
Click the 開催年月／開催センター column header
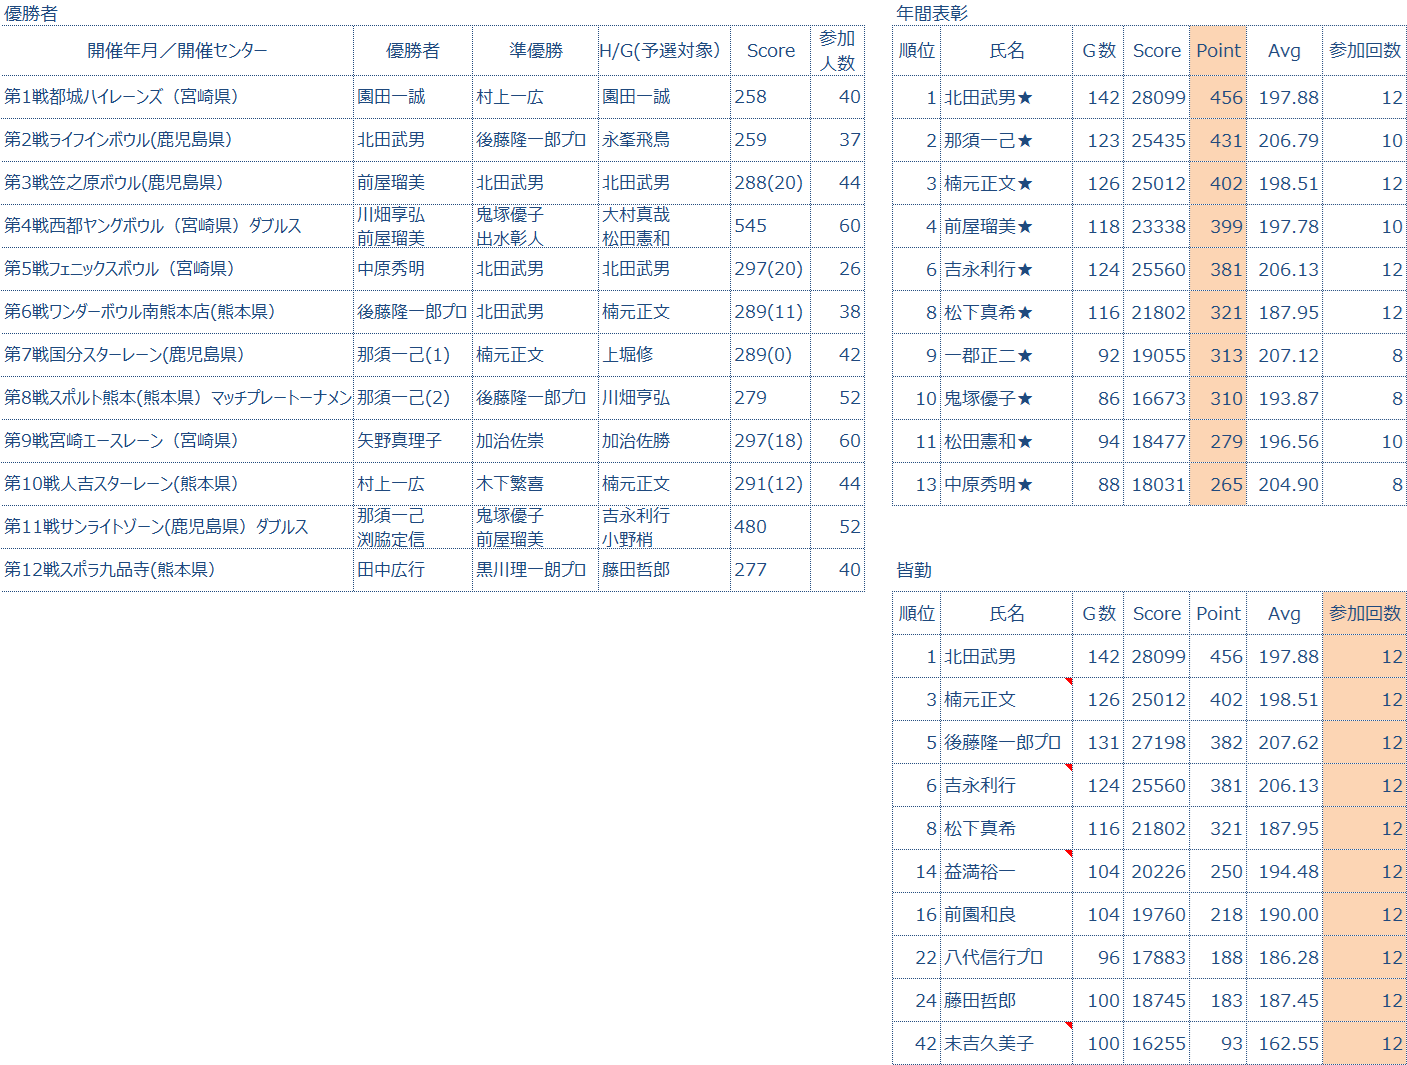tap(177, 51)
